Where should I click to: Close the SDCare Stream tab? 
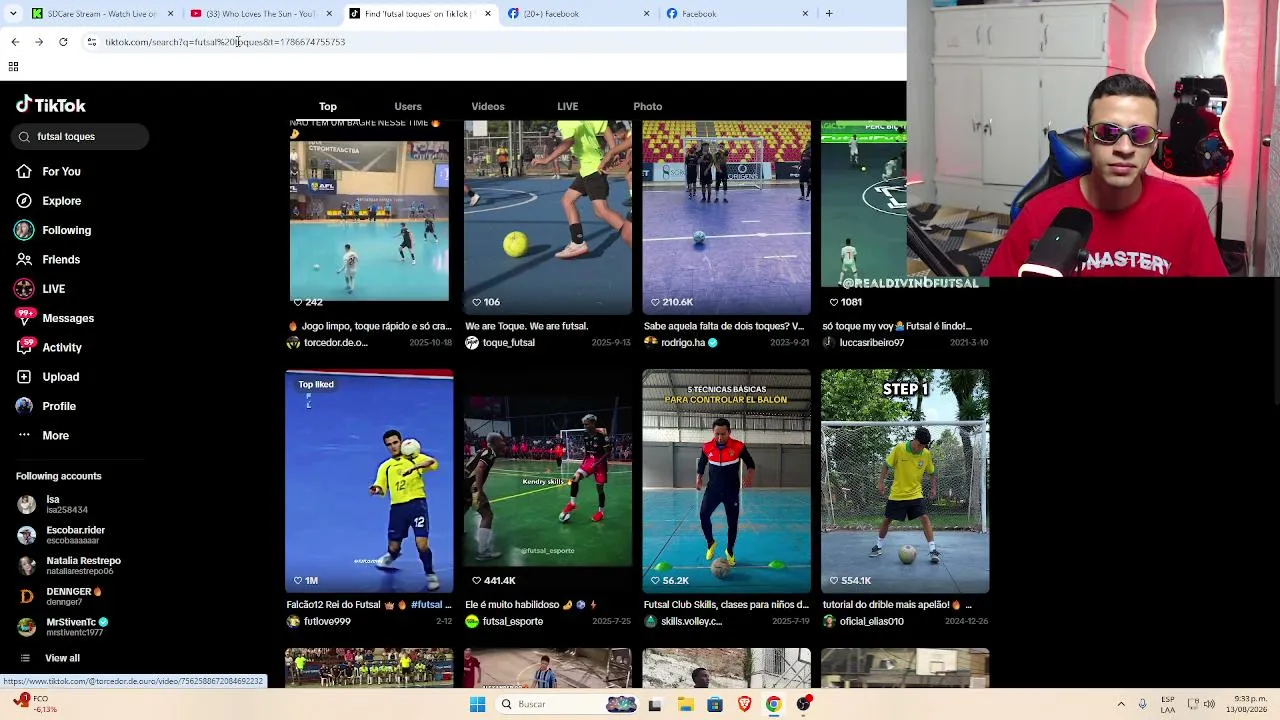170,14
